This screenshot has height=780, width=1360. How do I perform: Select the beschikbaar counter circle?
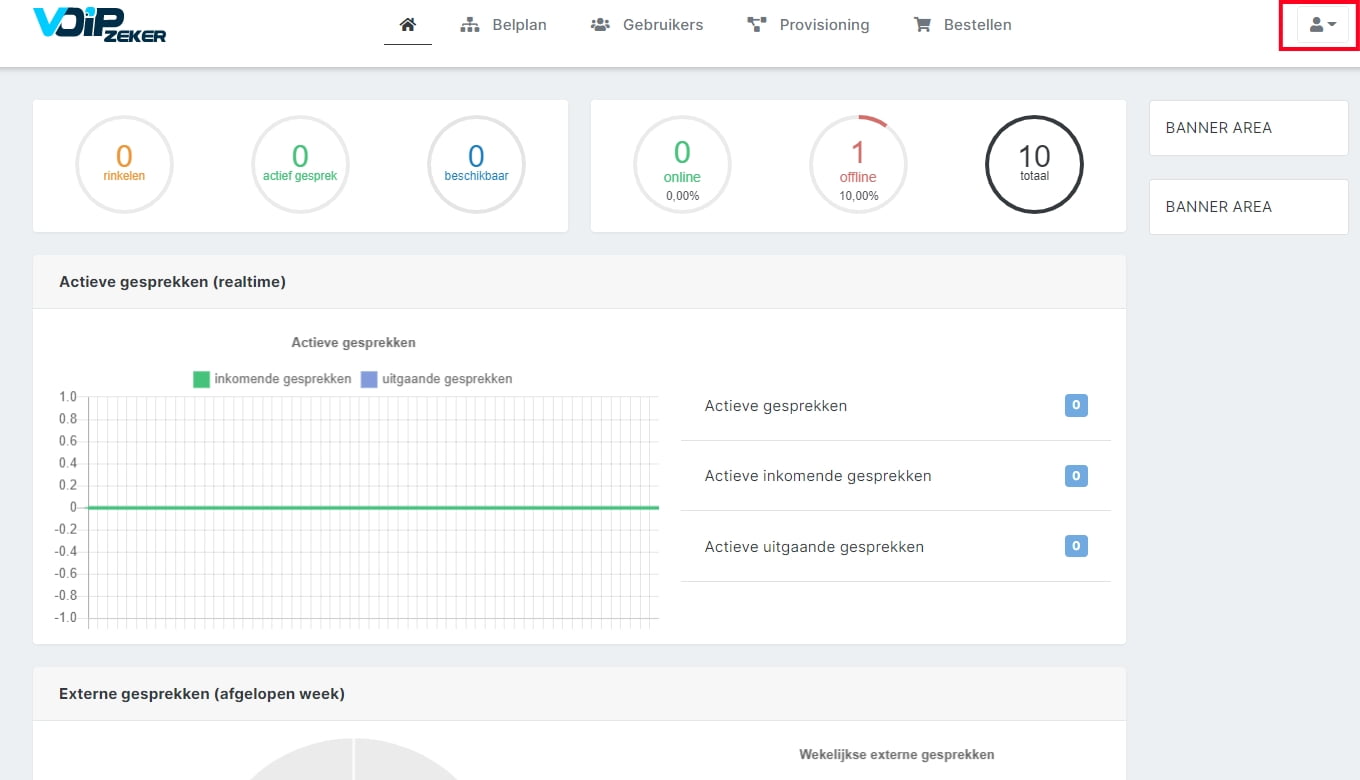pyautogui.click(x=476, y=165)
